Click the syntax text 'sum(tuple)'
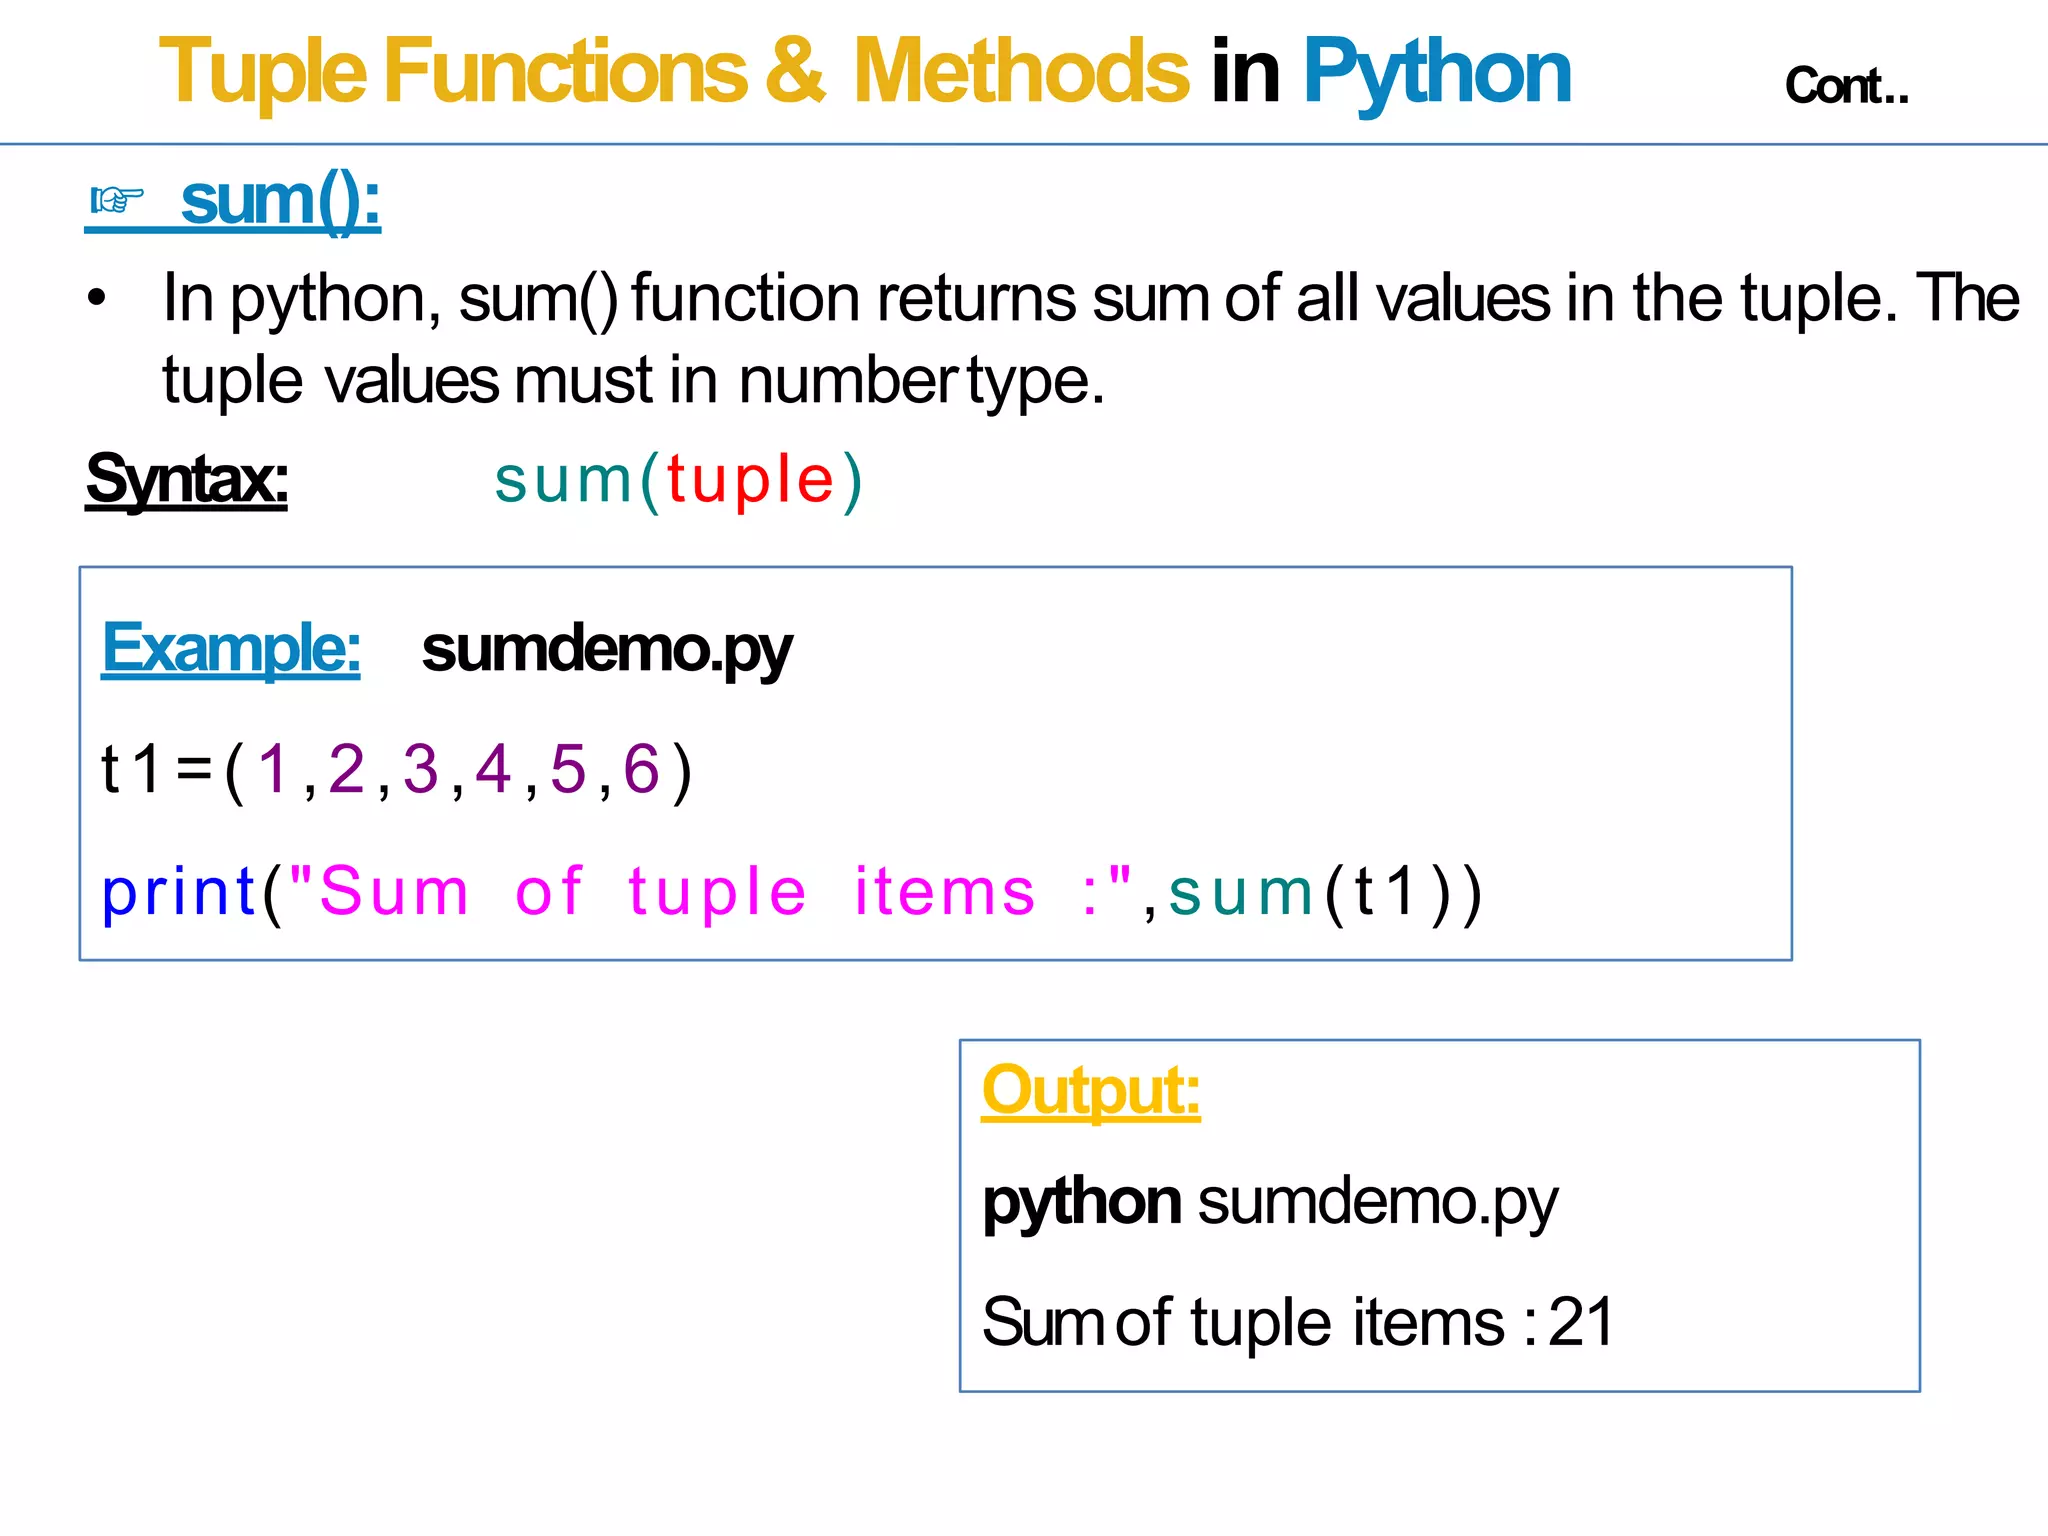 pos(679,480)
